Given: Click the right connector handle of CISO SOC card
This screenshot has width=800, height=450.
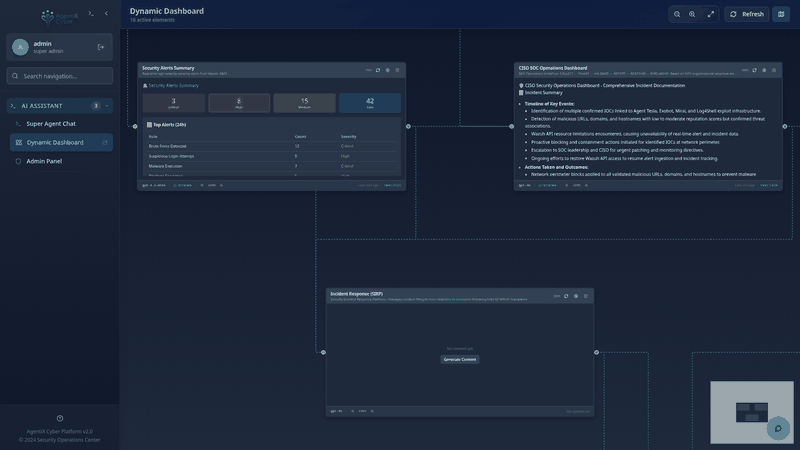Looking at the screenshot, I should point(785,127).
